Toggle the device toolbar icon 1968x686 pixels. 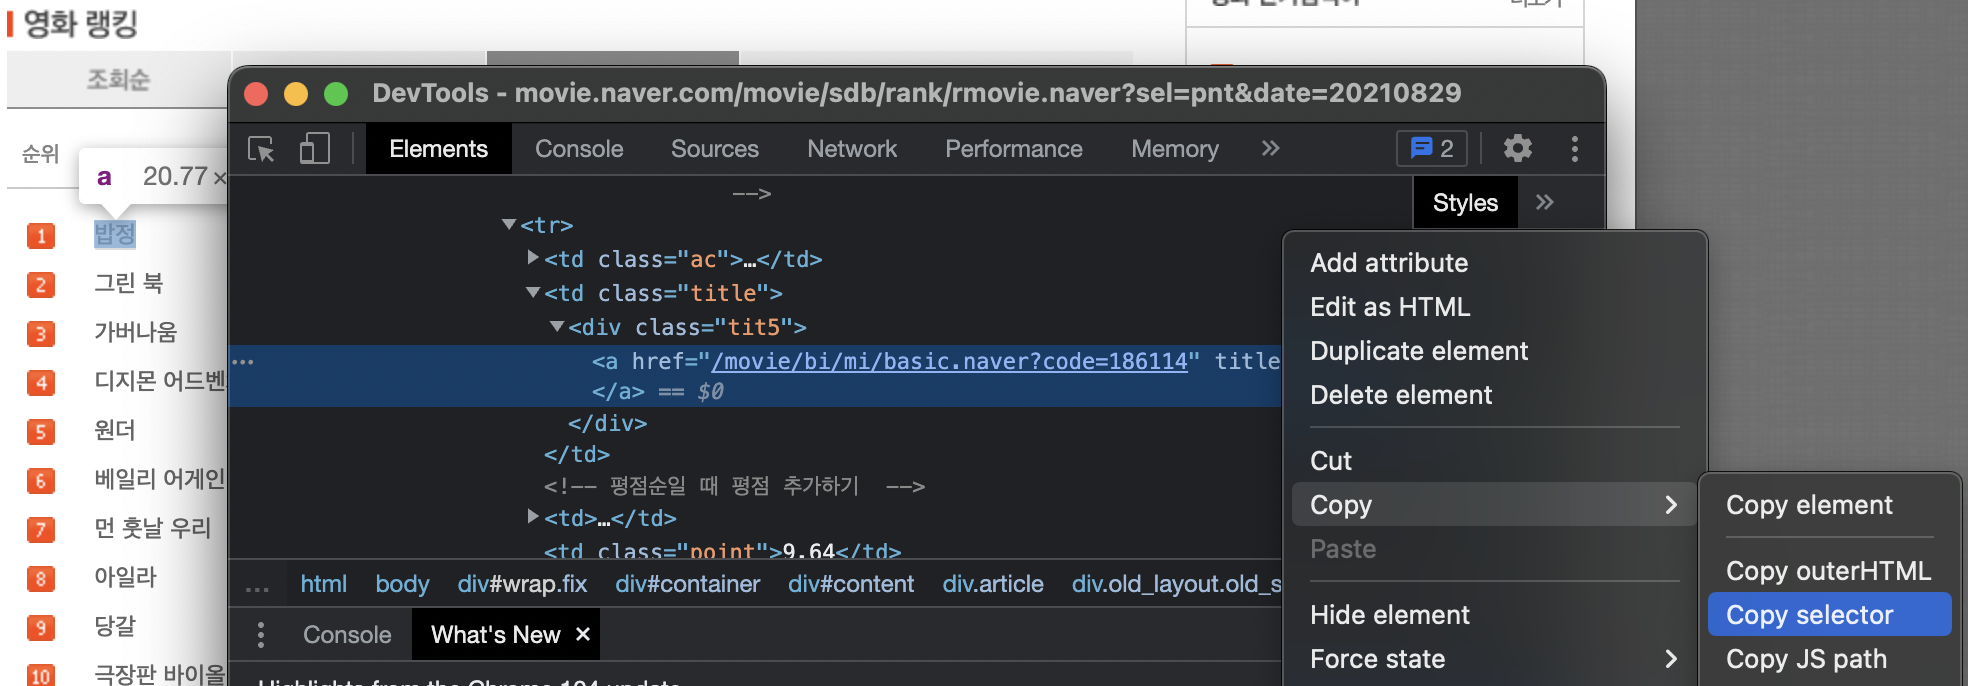pyautogui.click(x=314, y=149)
